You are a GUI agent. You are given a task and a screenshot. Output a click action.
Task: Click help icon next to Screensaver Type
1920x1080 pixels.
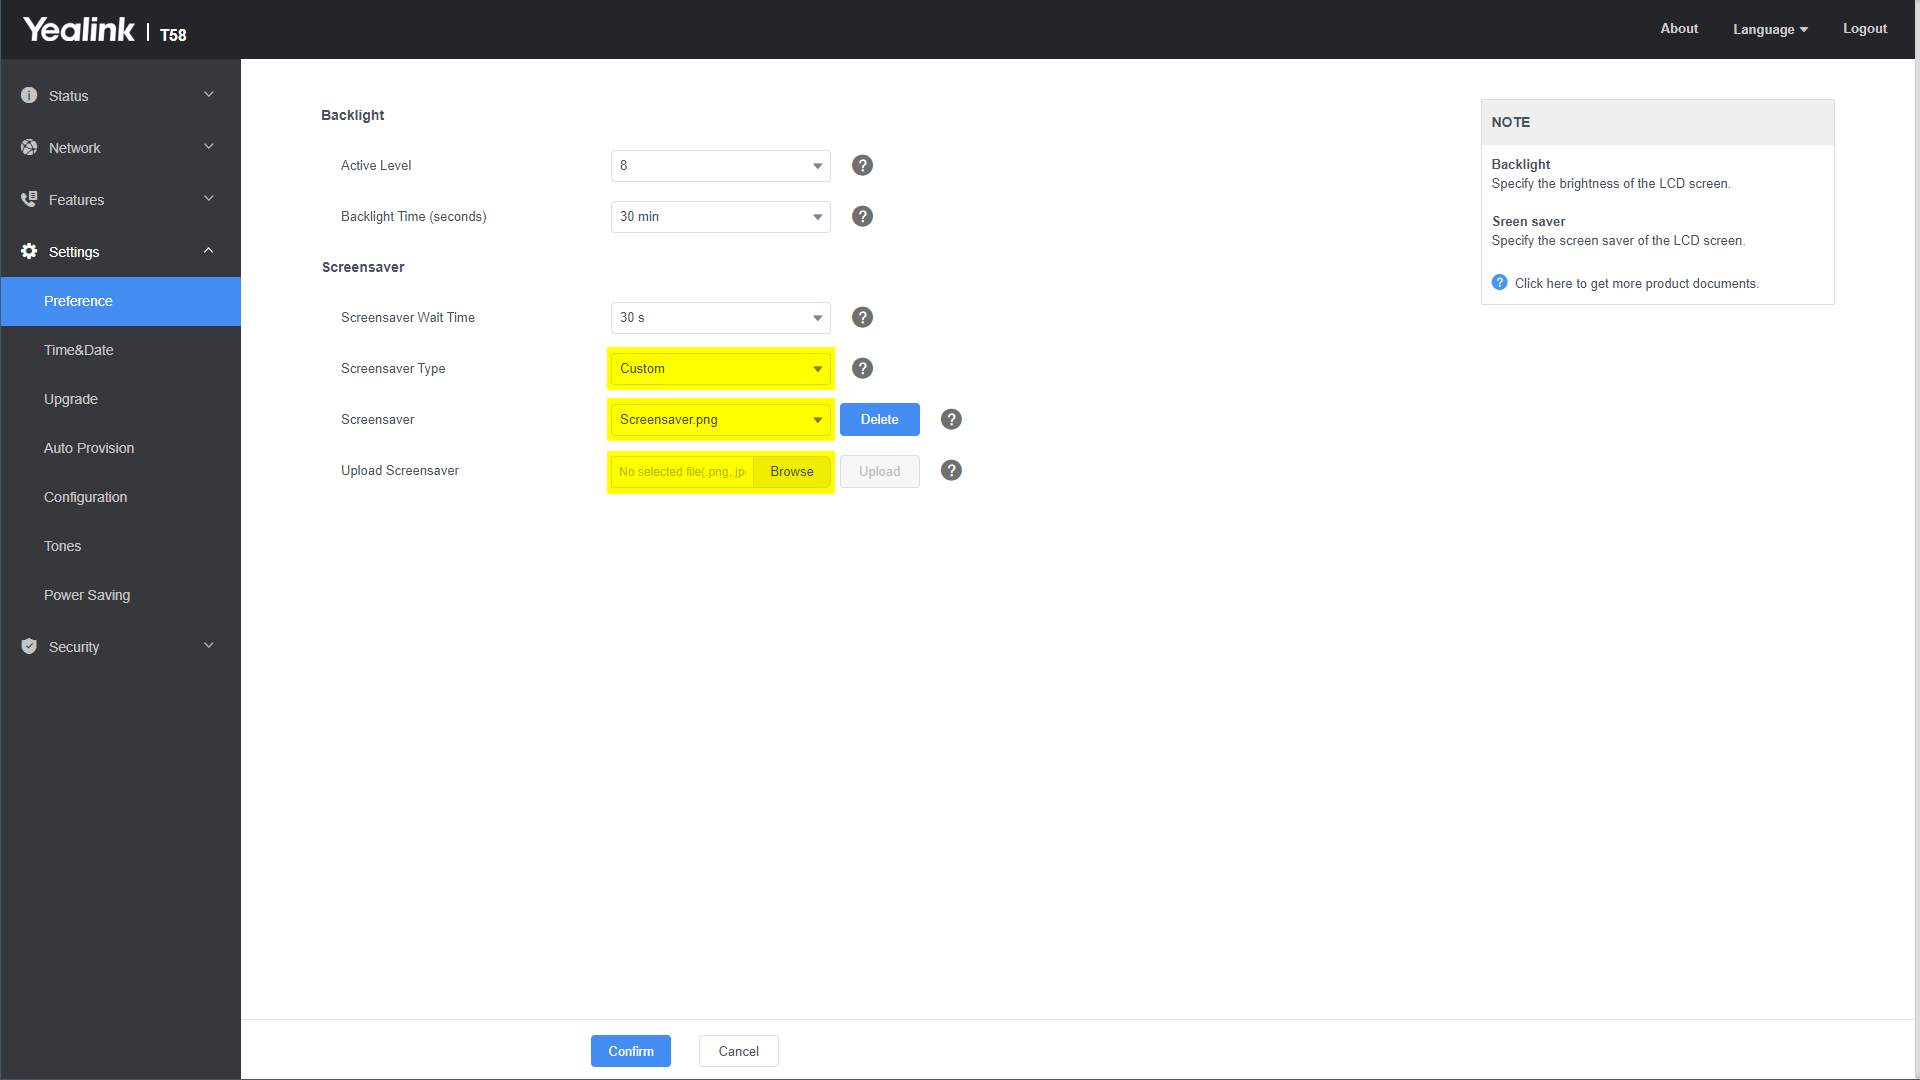(862, 369)
